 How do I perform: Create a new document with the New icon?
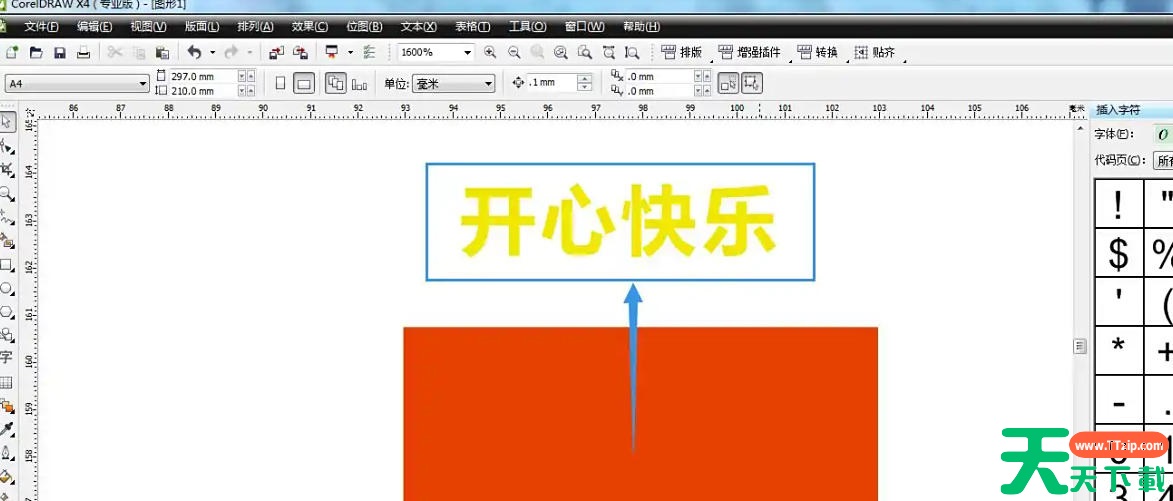coord(13,53)
